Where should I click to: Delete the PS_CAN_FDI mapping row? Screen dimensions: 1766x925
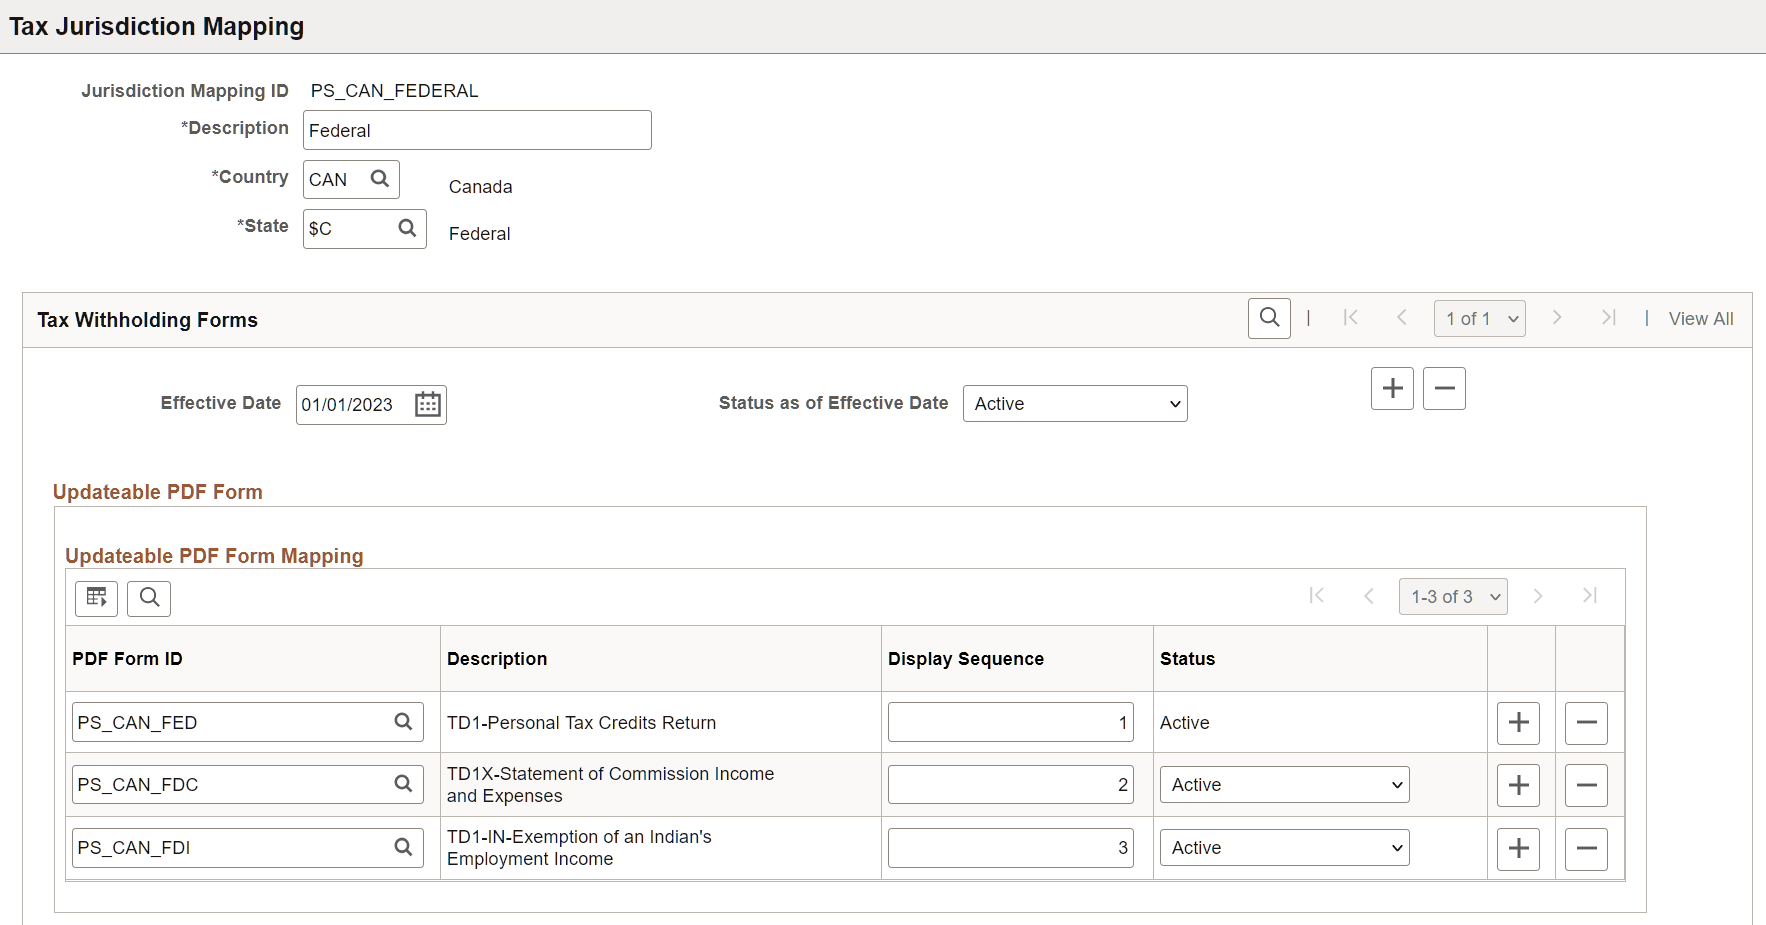coord(1586,848)
